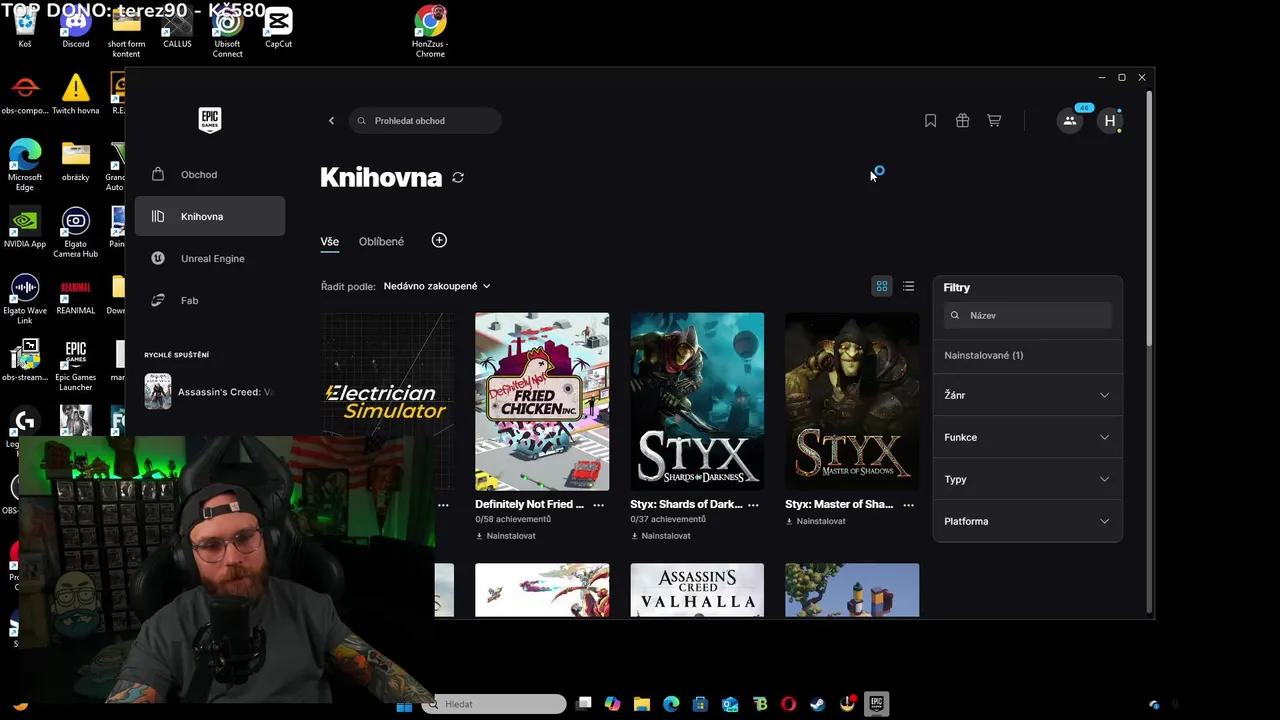Open the gift redeem icon
1280x720 pixels.
(962, 121)
